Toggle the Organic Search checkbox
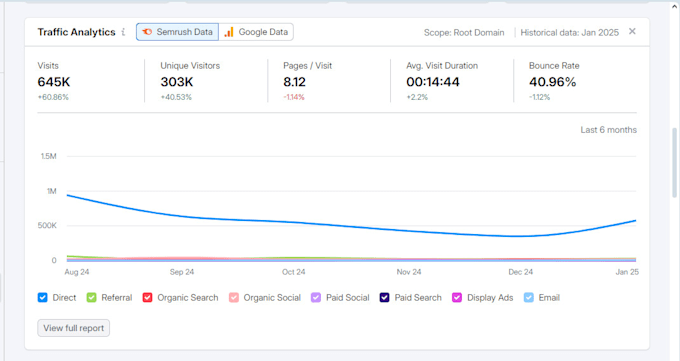Screen dimensions: 680x361 (147, 298)
